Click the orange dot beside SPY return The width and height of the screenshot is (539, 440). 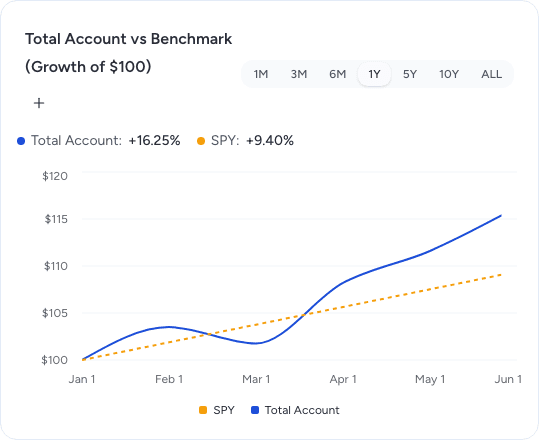point(201,141)
